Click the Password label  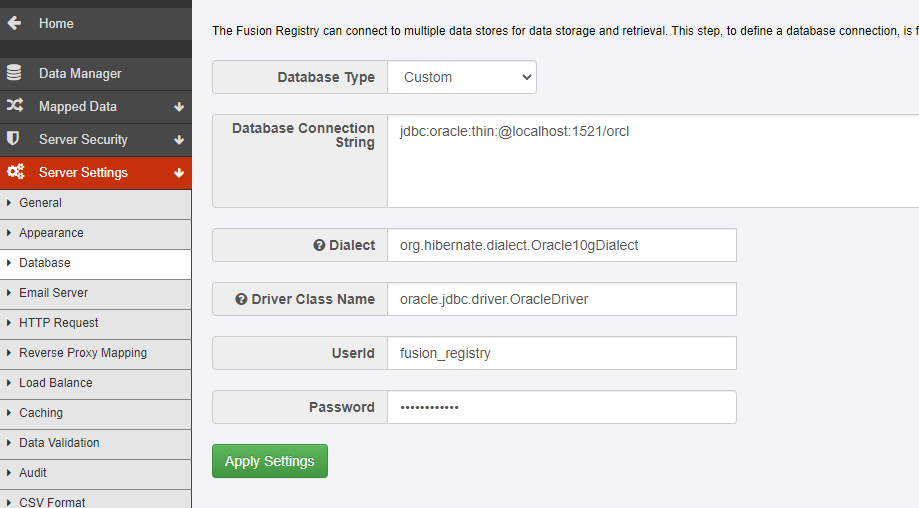[342, 407]
